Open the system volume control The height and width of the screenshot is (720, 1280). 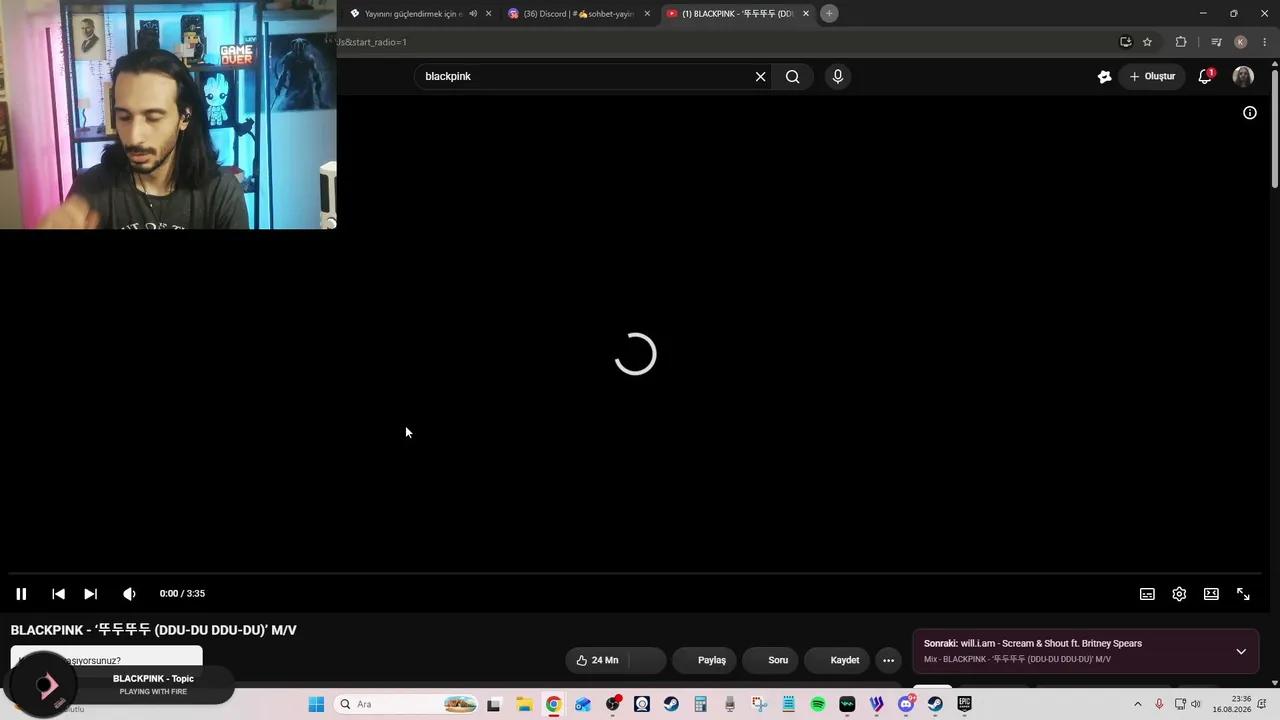point(1195,704)
